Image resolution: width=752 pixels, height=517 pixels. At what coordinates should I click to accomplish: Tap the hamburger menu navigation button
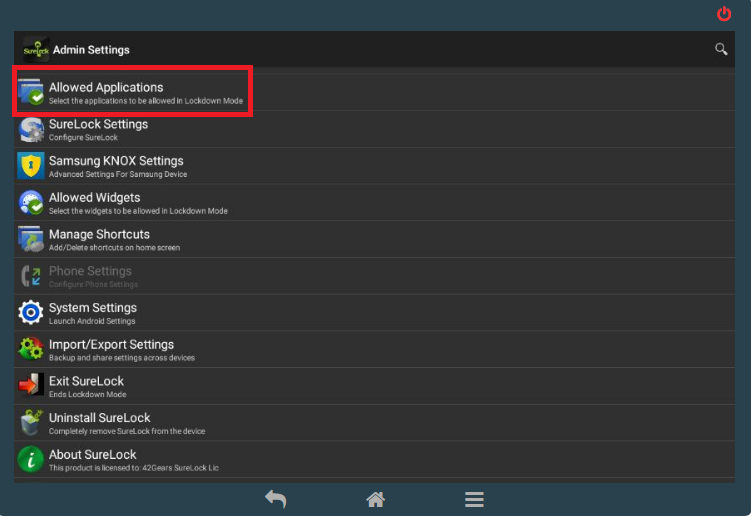(x=474, y=499)
